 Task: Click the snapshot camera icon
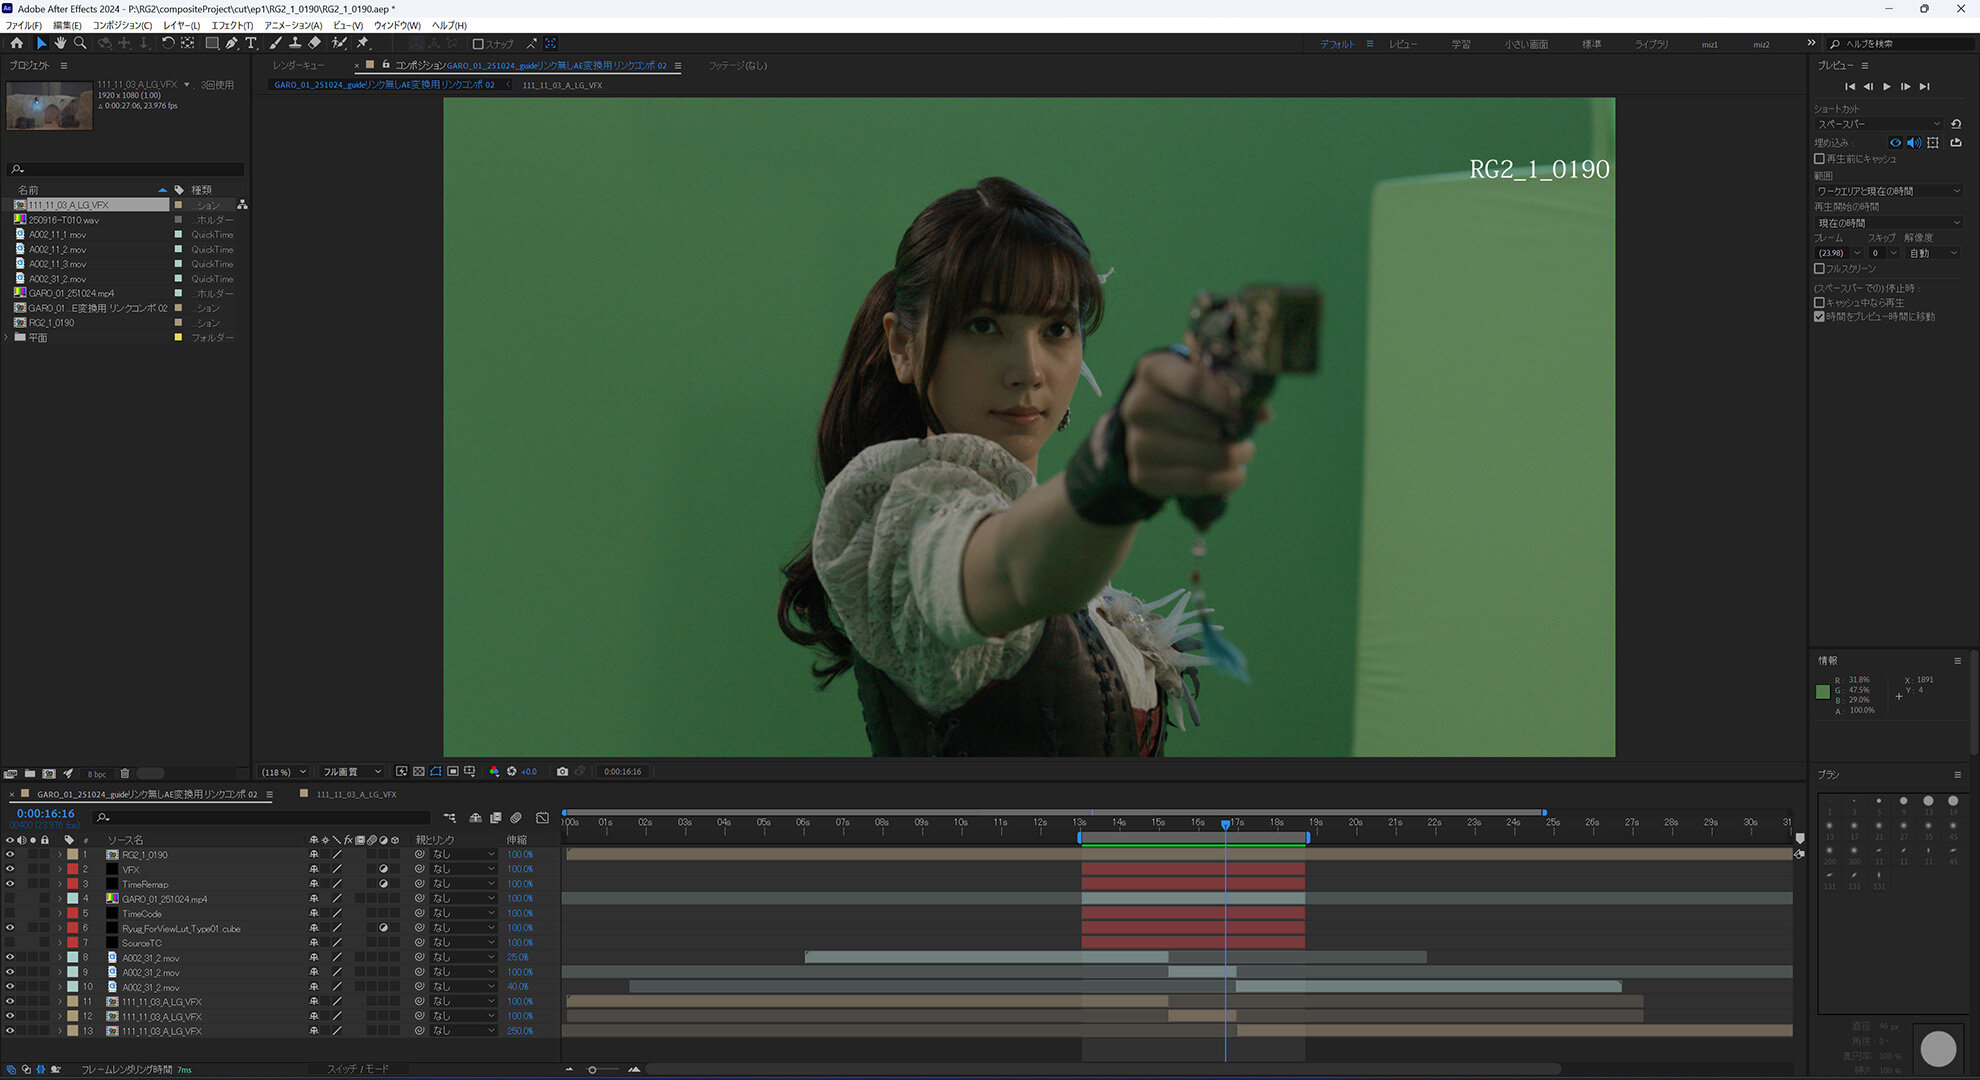(562, 771)
